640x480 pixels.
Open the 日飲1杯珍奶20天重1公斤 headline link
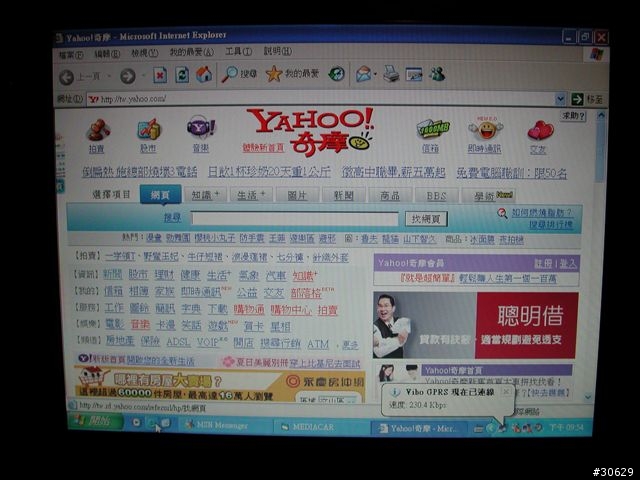tap(269, 172)
